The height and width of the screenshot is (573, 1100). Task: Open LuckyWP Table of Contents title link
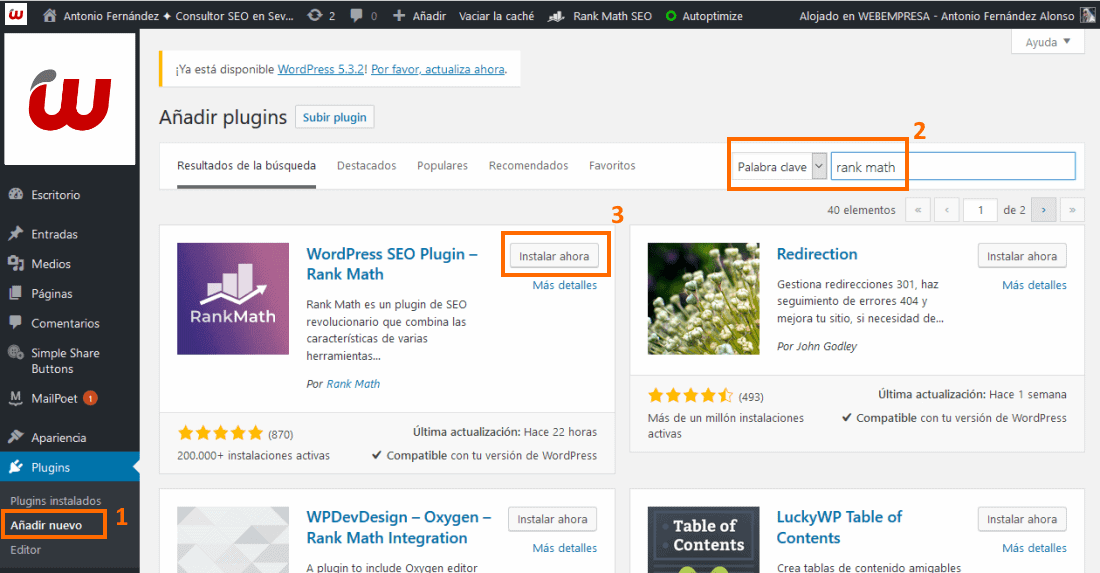[x=839, y=527]
